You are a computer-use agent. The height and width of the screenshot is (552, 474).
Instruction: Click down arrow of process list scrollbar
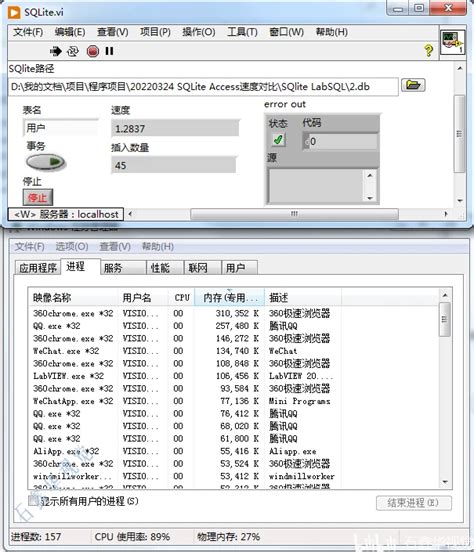pos(445,482)
